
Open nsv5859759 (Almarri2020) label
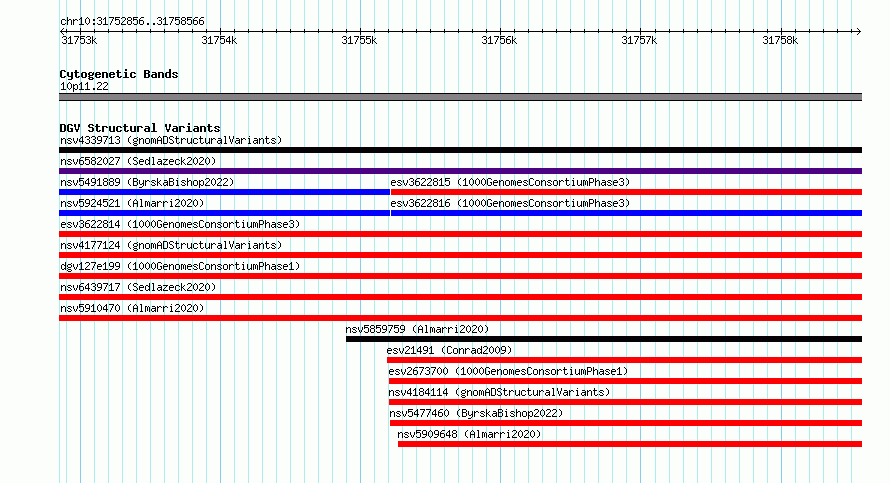417,329
